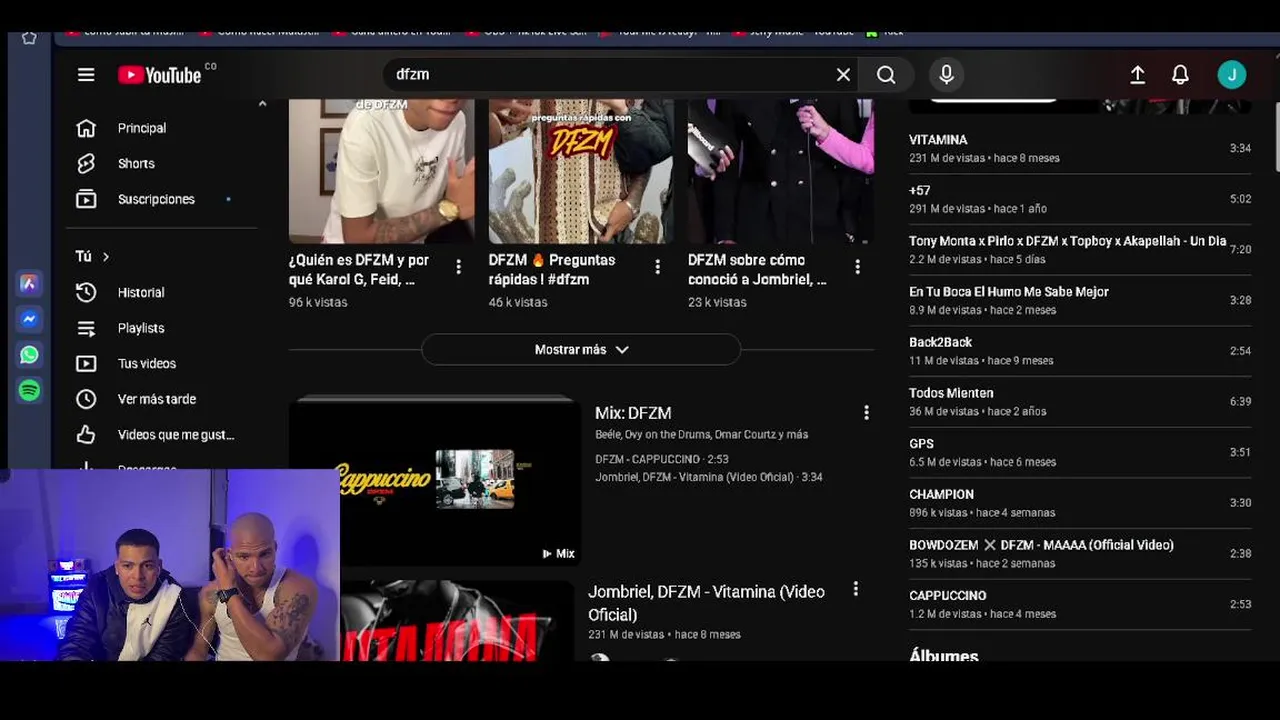Play Back2Back in the song list
Viewport: 1280px width, 720px height.
(1080, 351)
